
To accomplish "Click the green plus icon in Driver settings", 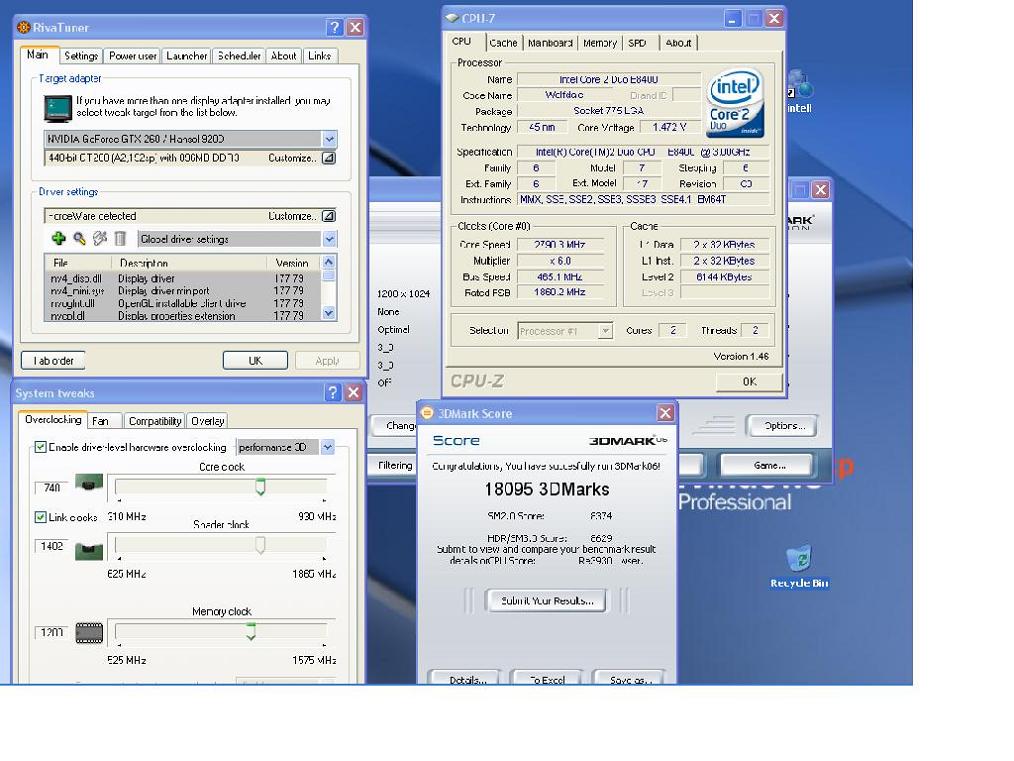I will click(x=59, y=239).
